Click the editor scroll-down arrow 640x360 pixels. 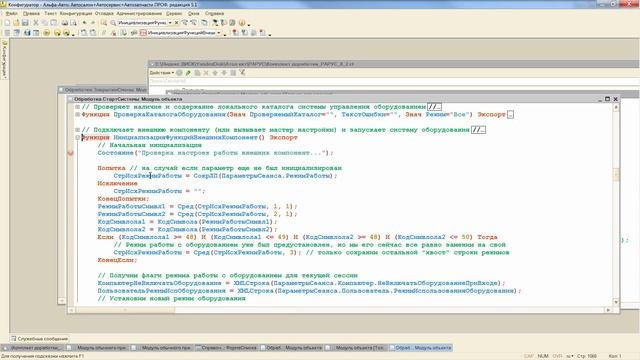(616, 302)
